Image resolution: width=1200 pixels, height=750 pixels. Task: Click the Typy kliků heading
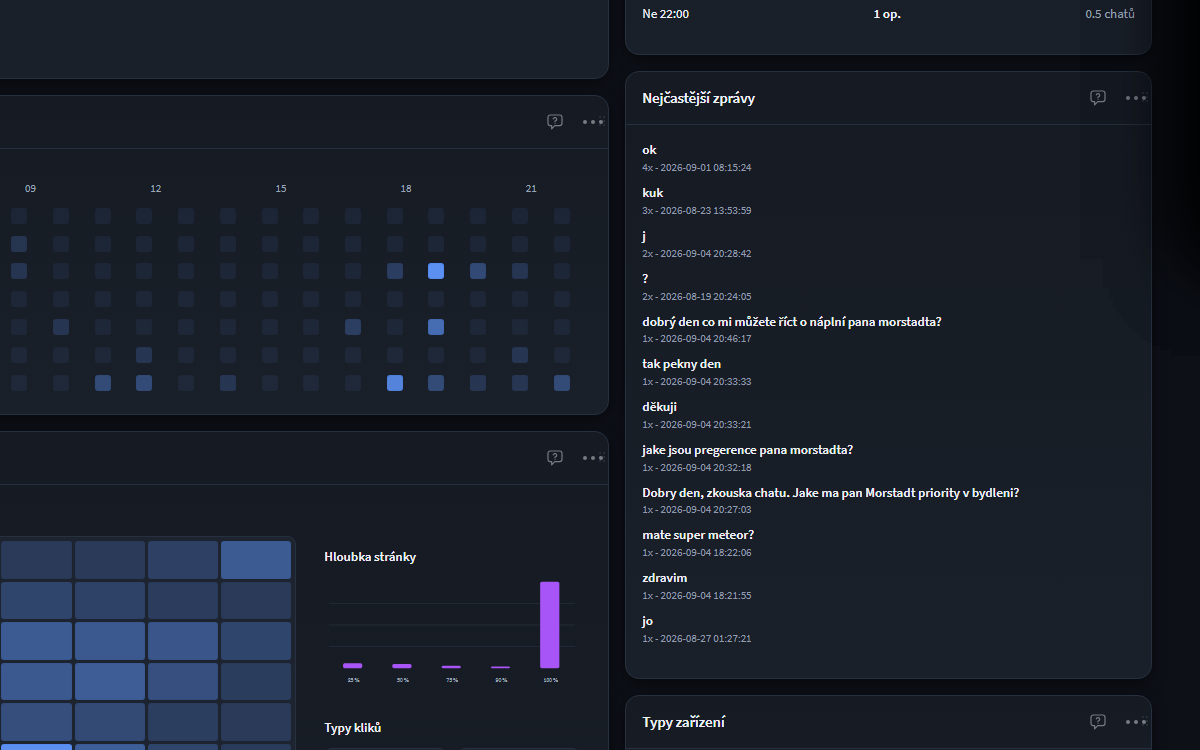click(x=353, y=728)
